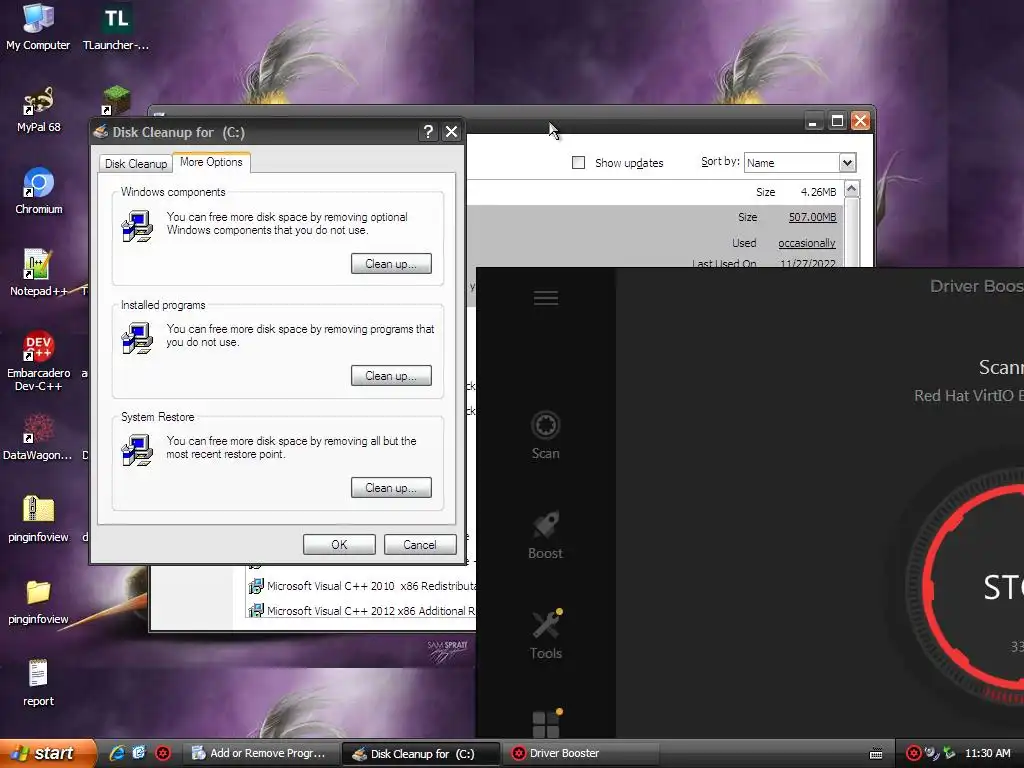Click the scroll up arrow in program list
The width and height of the screenshot is (1024, 768).
[852, 189]
